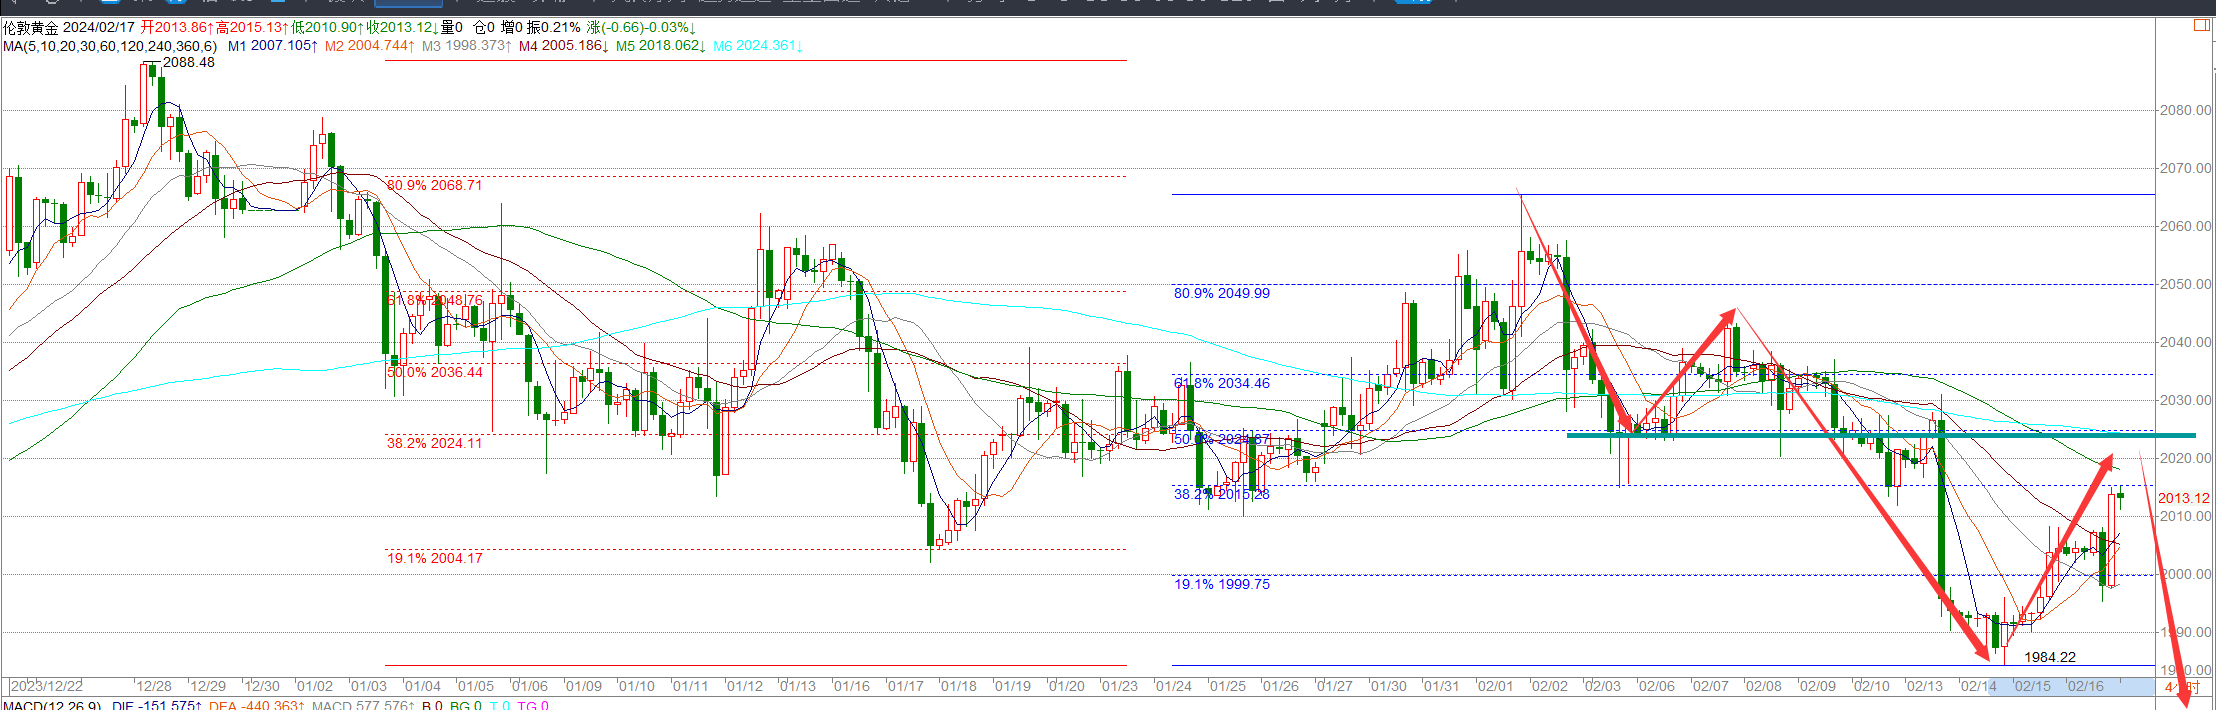
Task: Open the MACD(12,26,9) indicator label
Action: (52, 705)
